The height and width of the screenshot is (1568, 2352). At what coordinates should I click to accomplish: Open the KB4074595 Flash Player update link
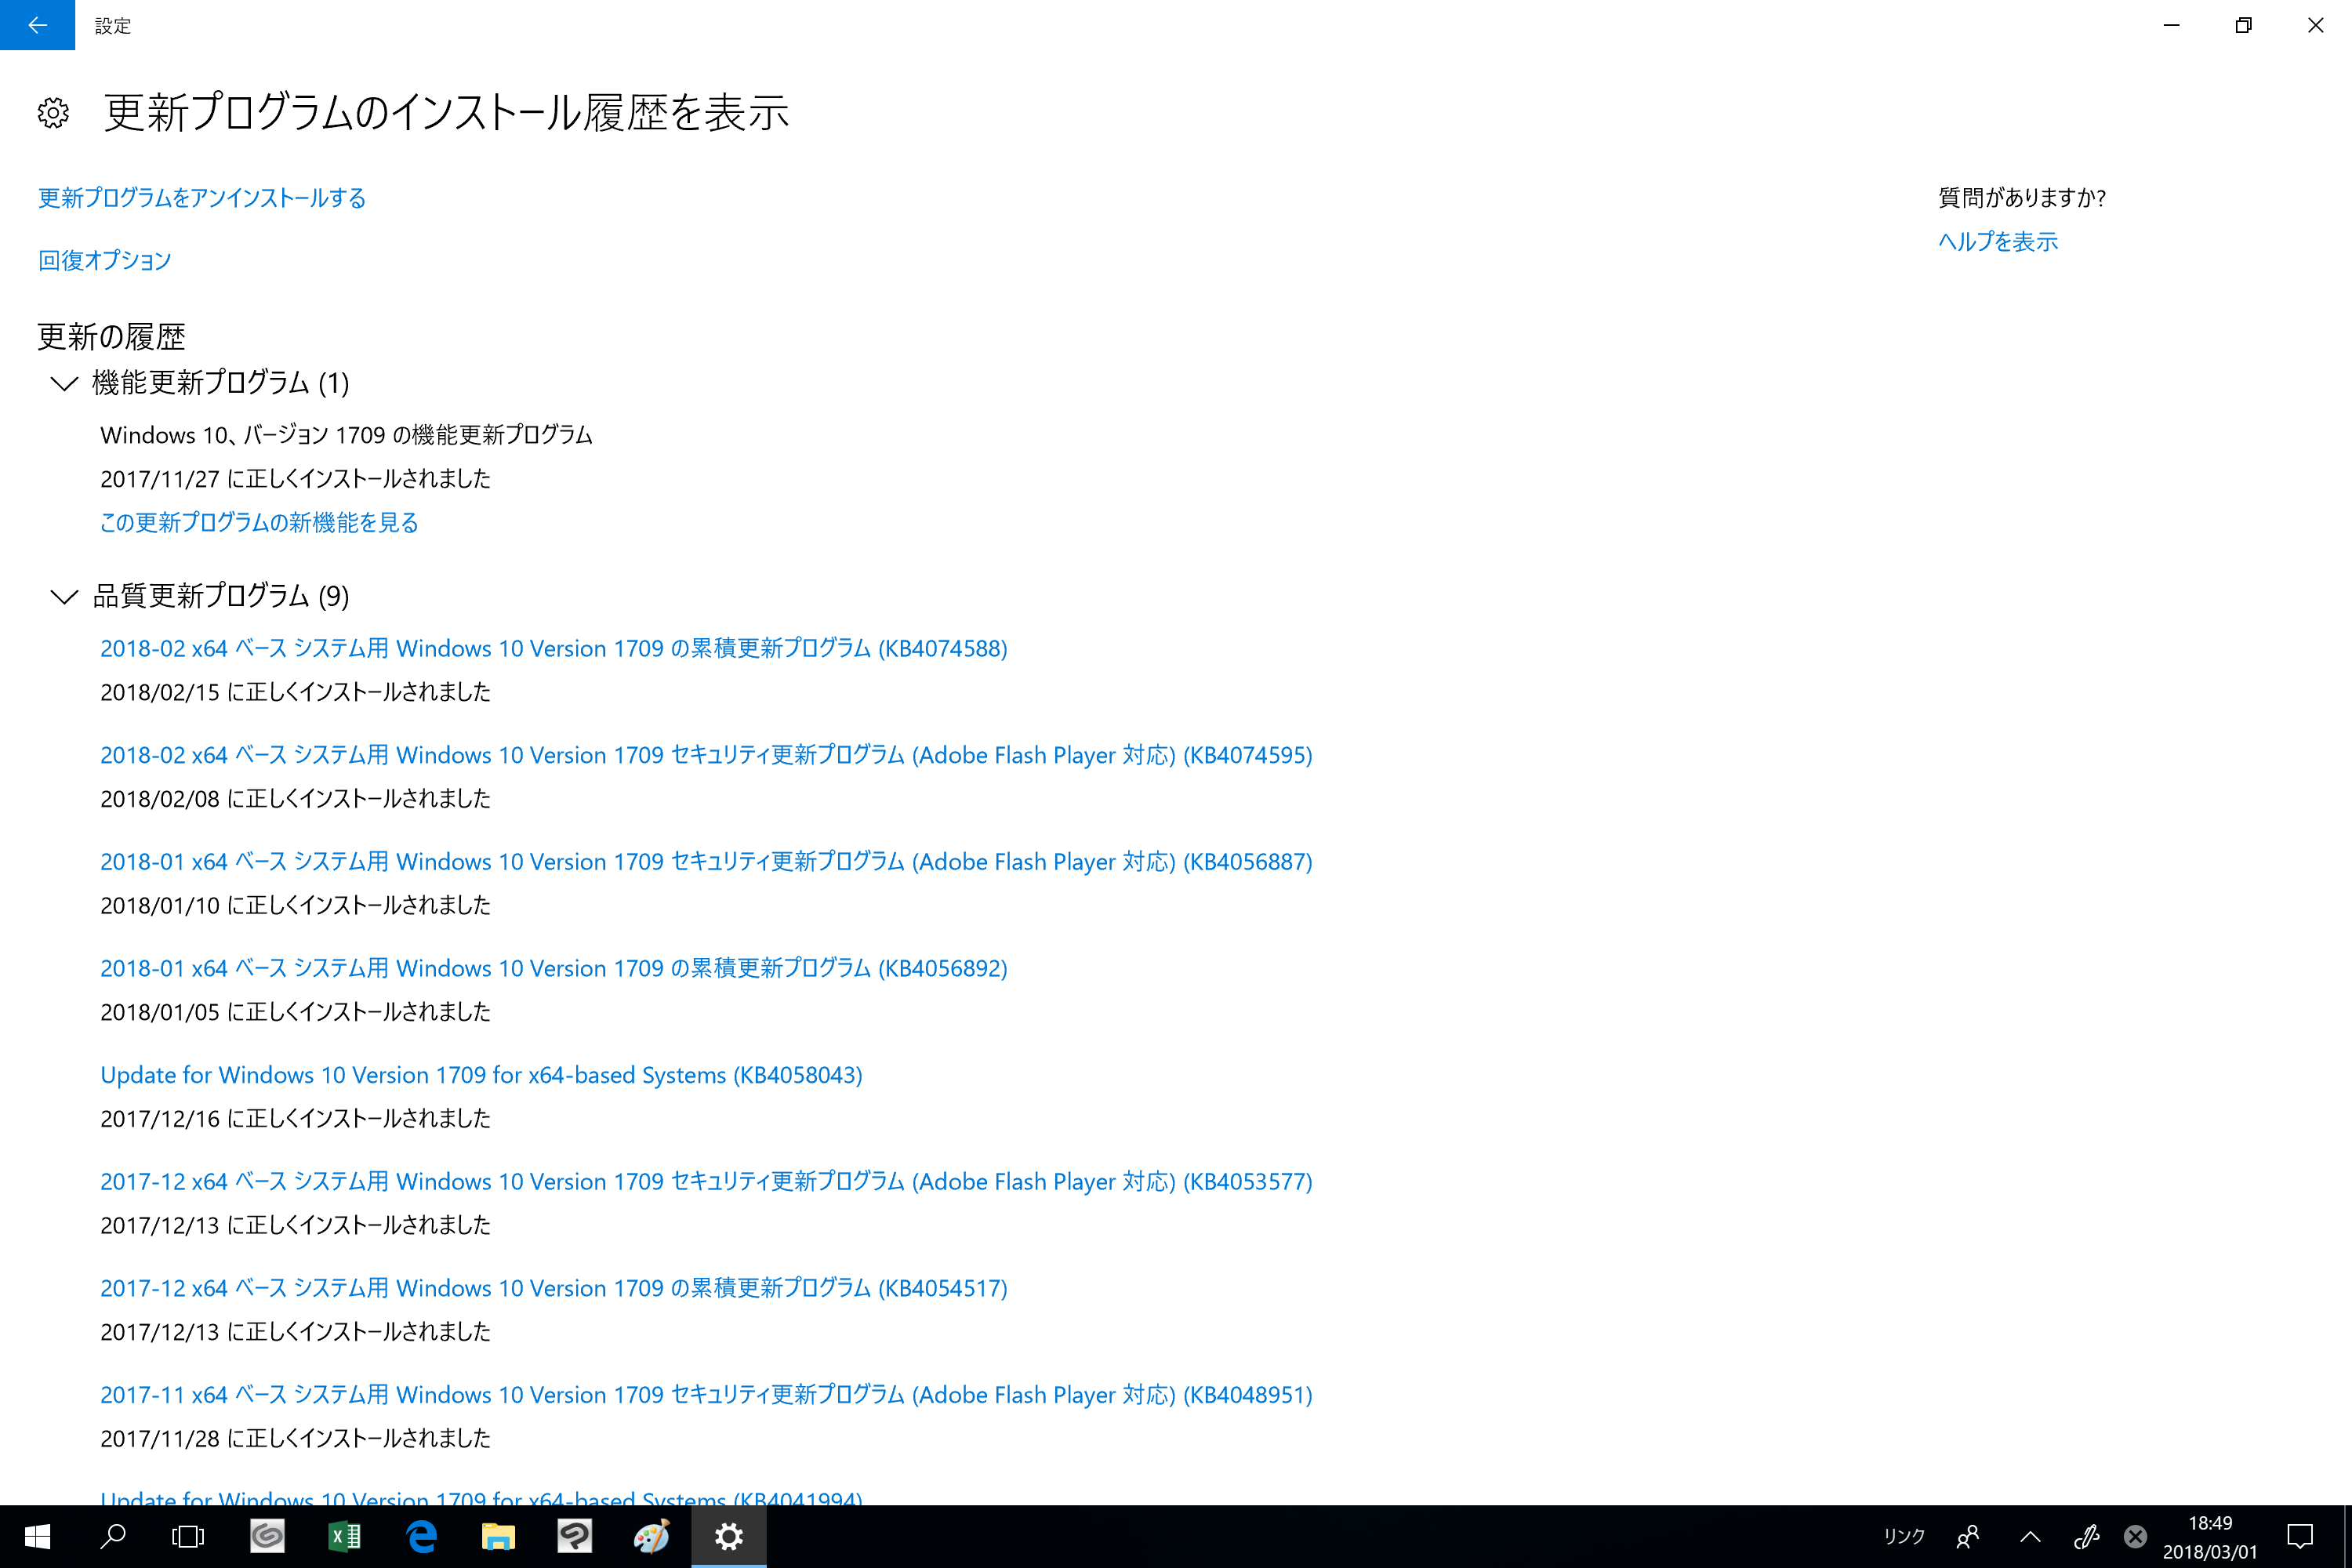[x=706, y=755]
